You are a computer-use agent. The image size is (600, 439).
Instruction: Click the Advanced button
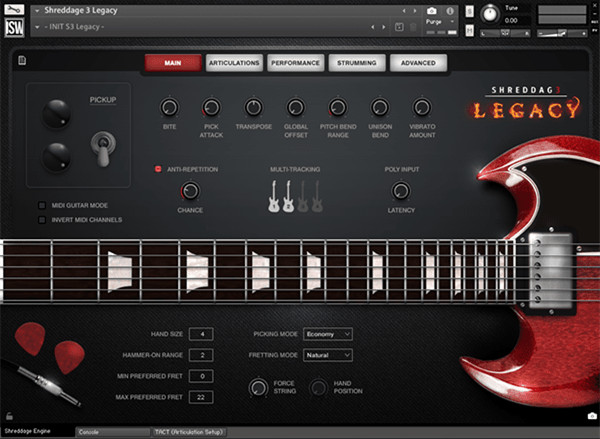point(418,63)
